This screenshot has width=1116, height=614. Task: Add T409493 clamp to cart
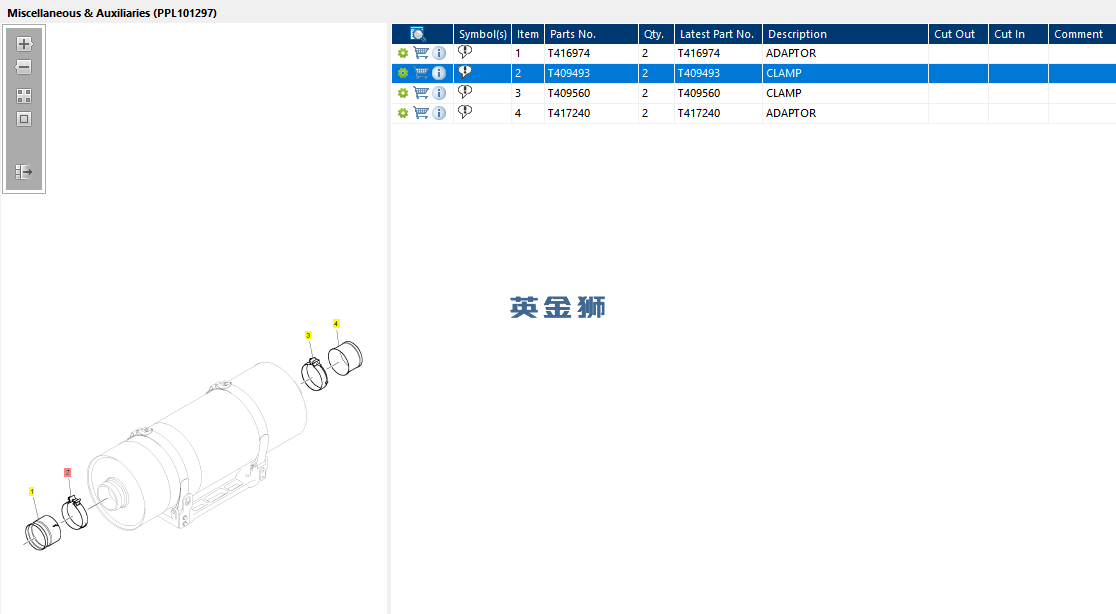(421, 73)
